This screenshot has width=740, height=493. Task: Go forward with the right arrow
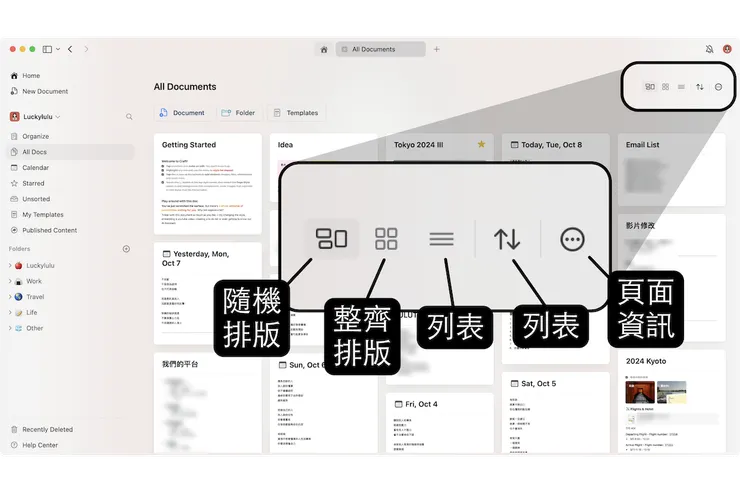click(86, 49)
